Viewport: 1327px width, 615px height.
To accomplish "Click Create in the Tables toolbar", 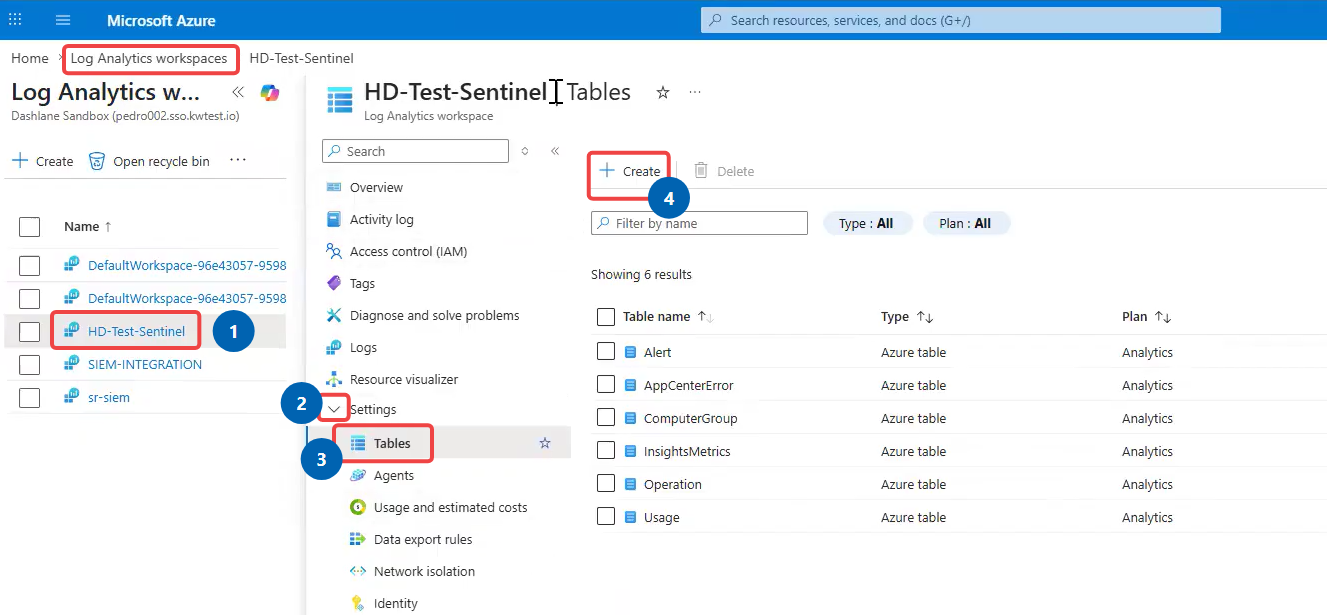I will (630, 171).
